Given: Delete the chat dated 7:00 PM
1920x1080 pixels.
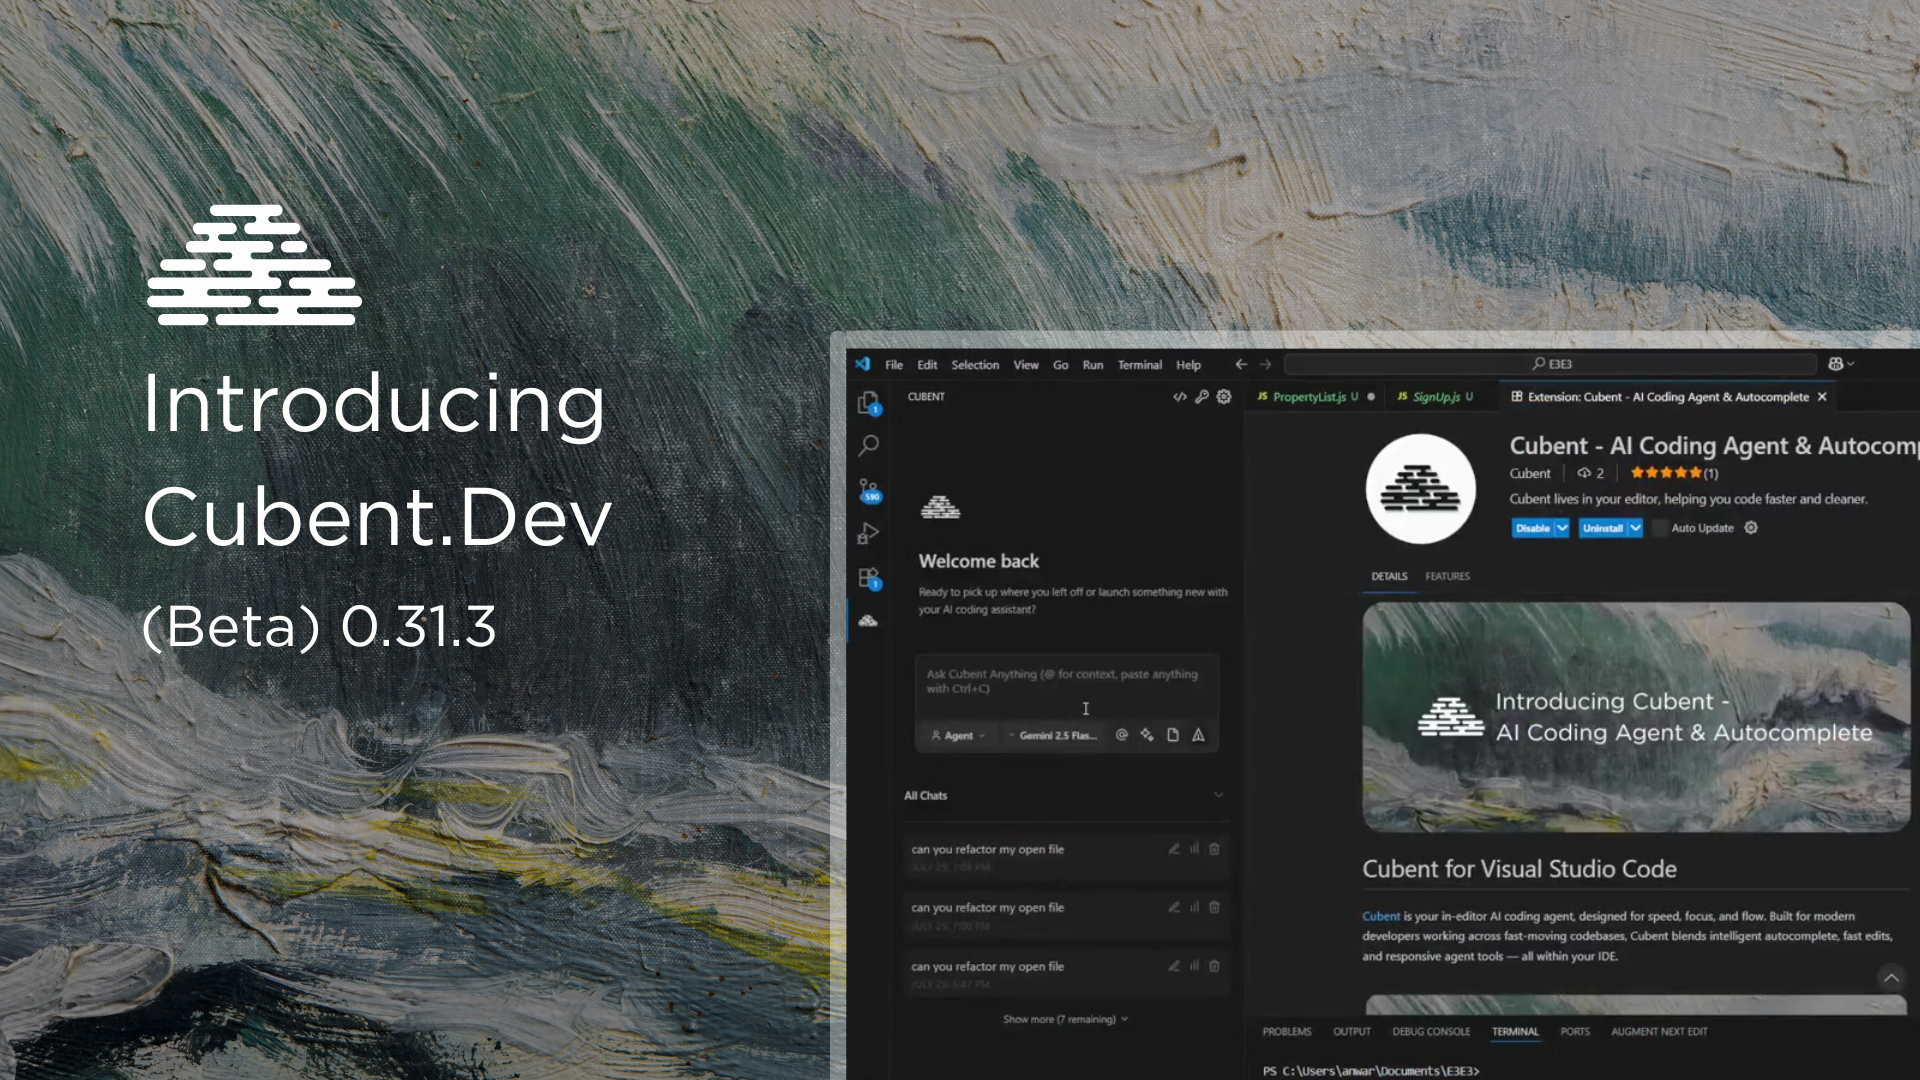Looking at the screenshot, I should point(1214,907).
